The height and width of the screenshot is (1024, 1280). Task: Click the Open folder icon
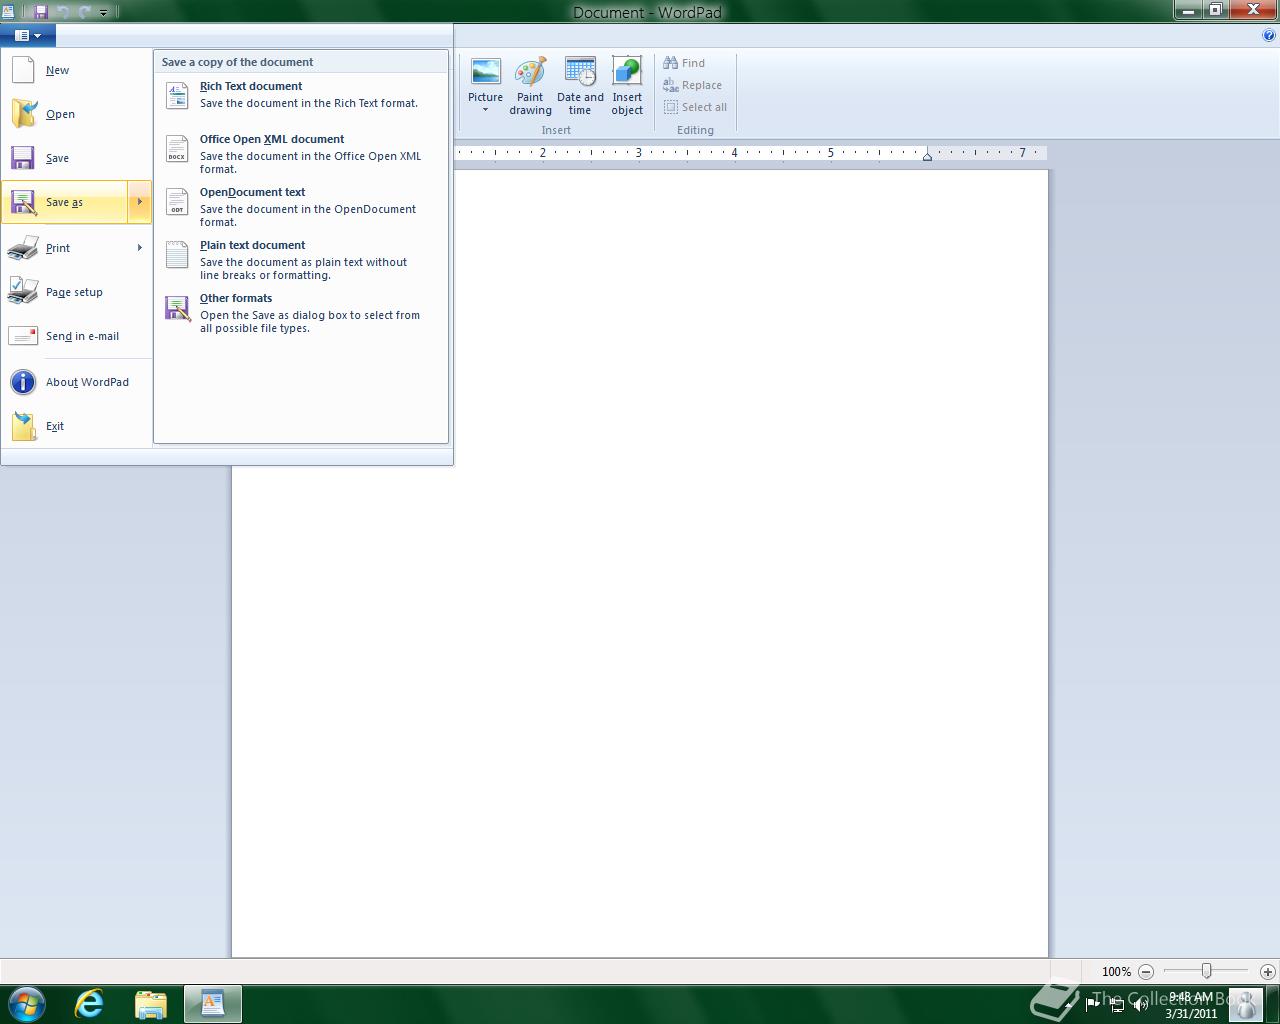coord(24,114)
